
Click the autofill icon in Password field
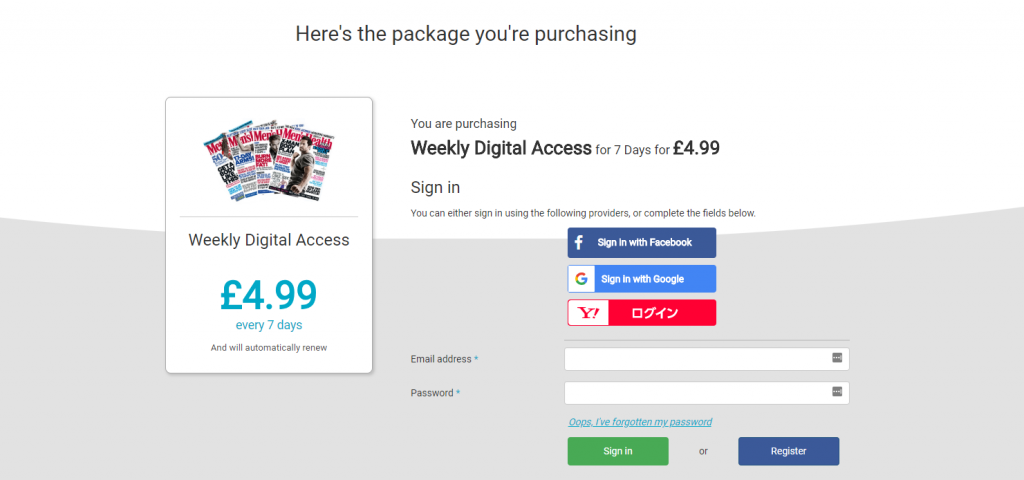tap(837, 392)
